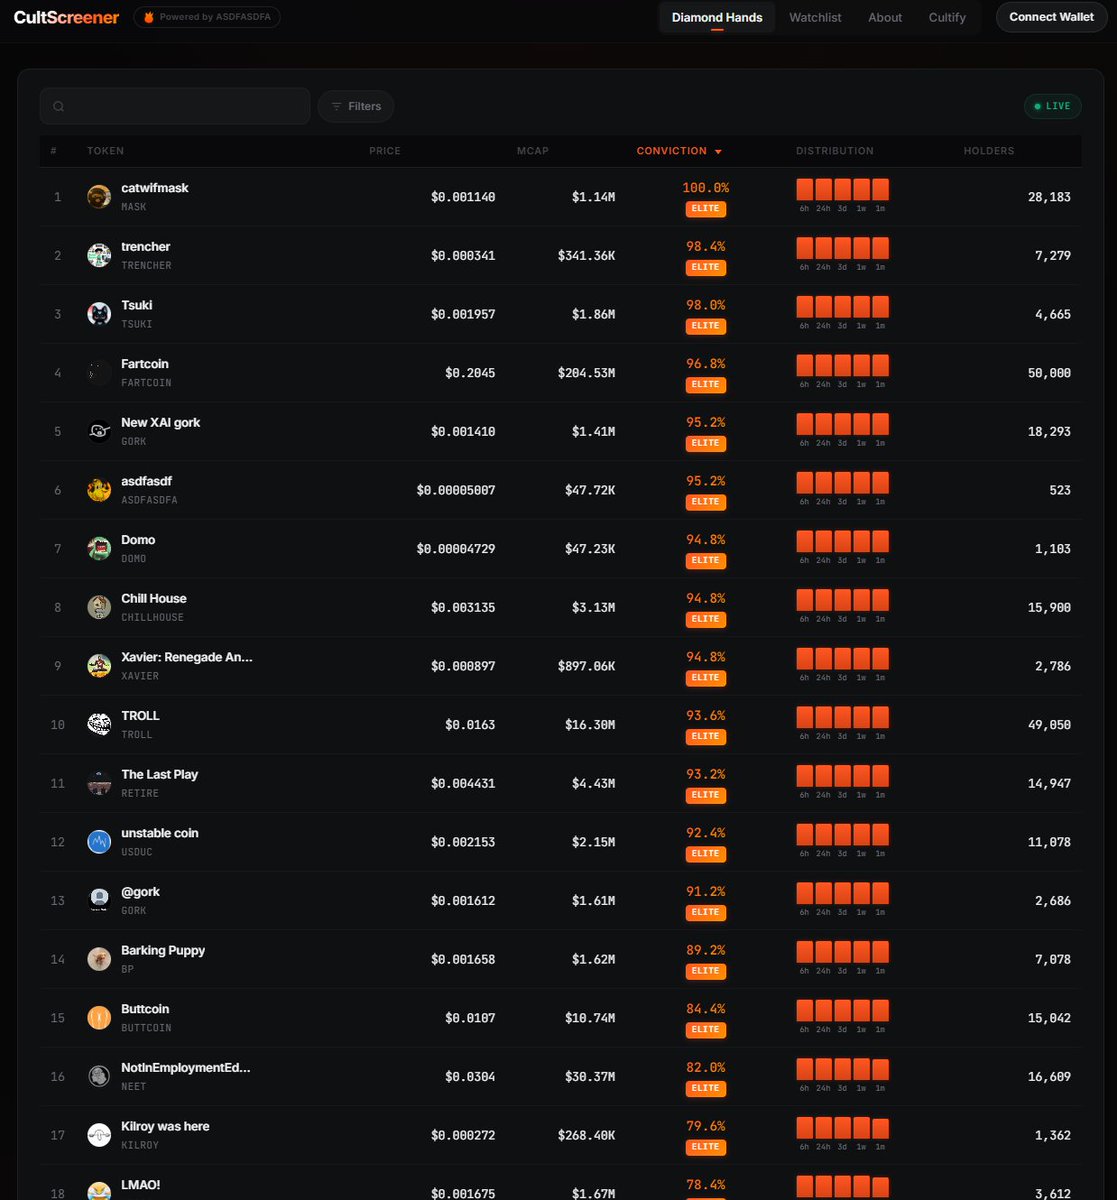Click the Domo token avatar
Viewport: 1117px width, 1200px height.
pos(99,548)
